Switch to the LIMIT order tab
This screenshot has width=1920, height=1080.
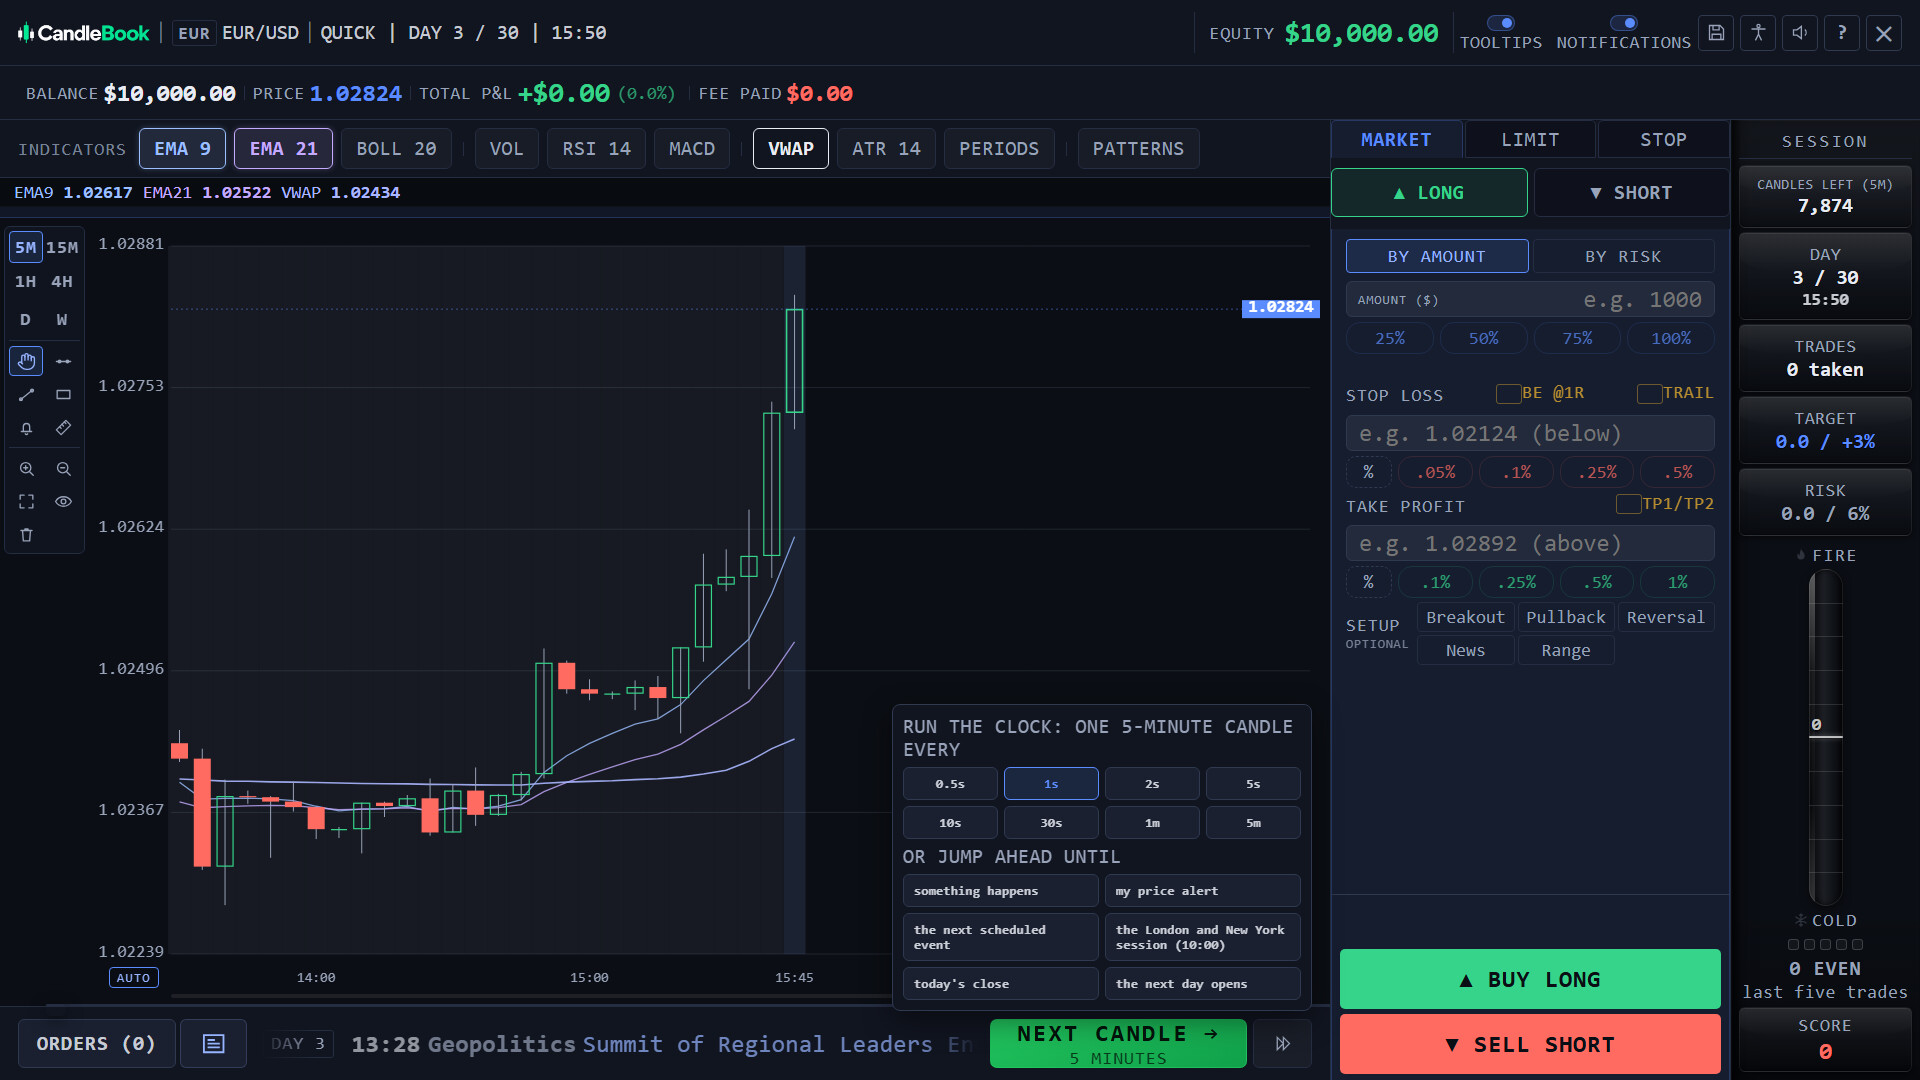coord(1530,140)
